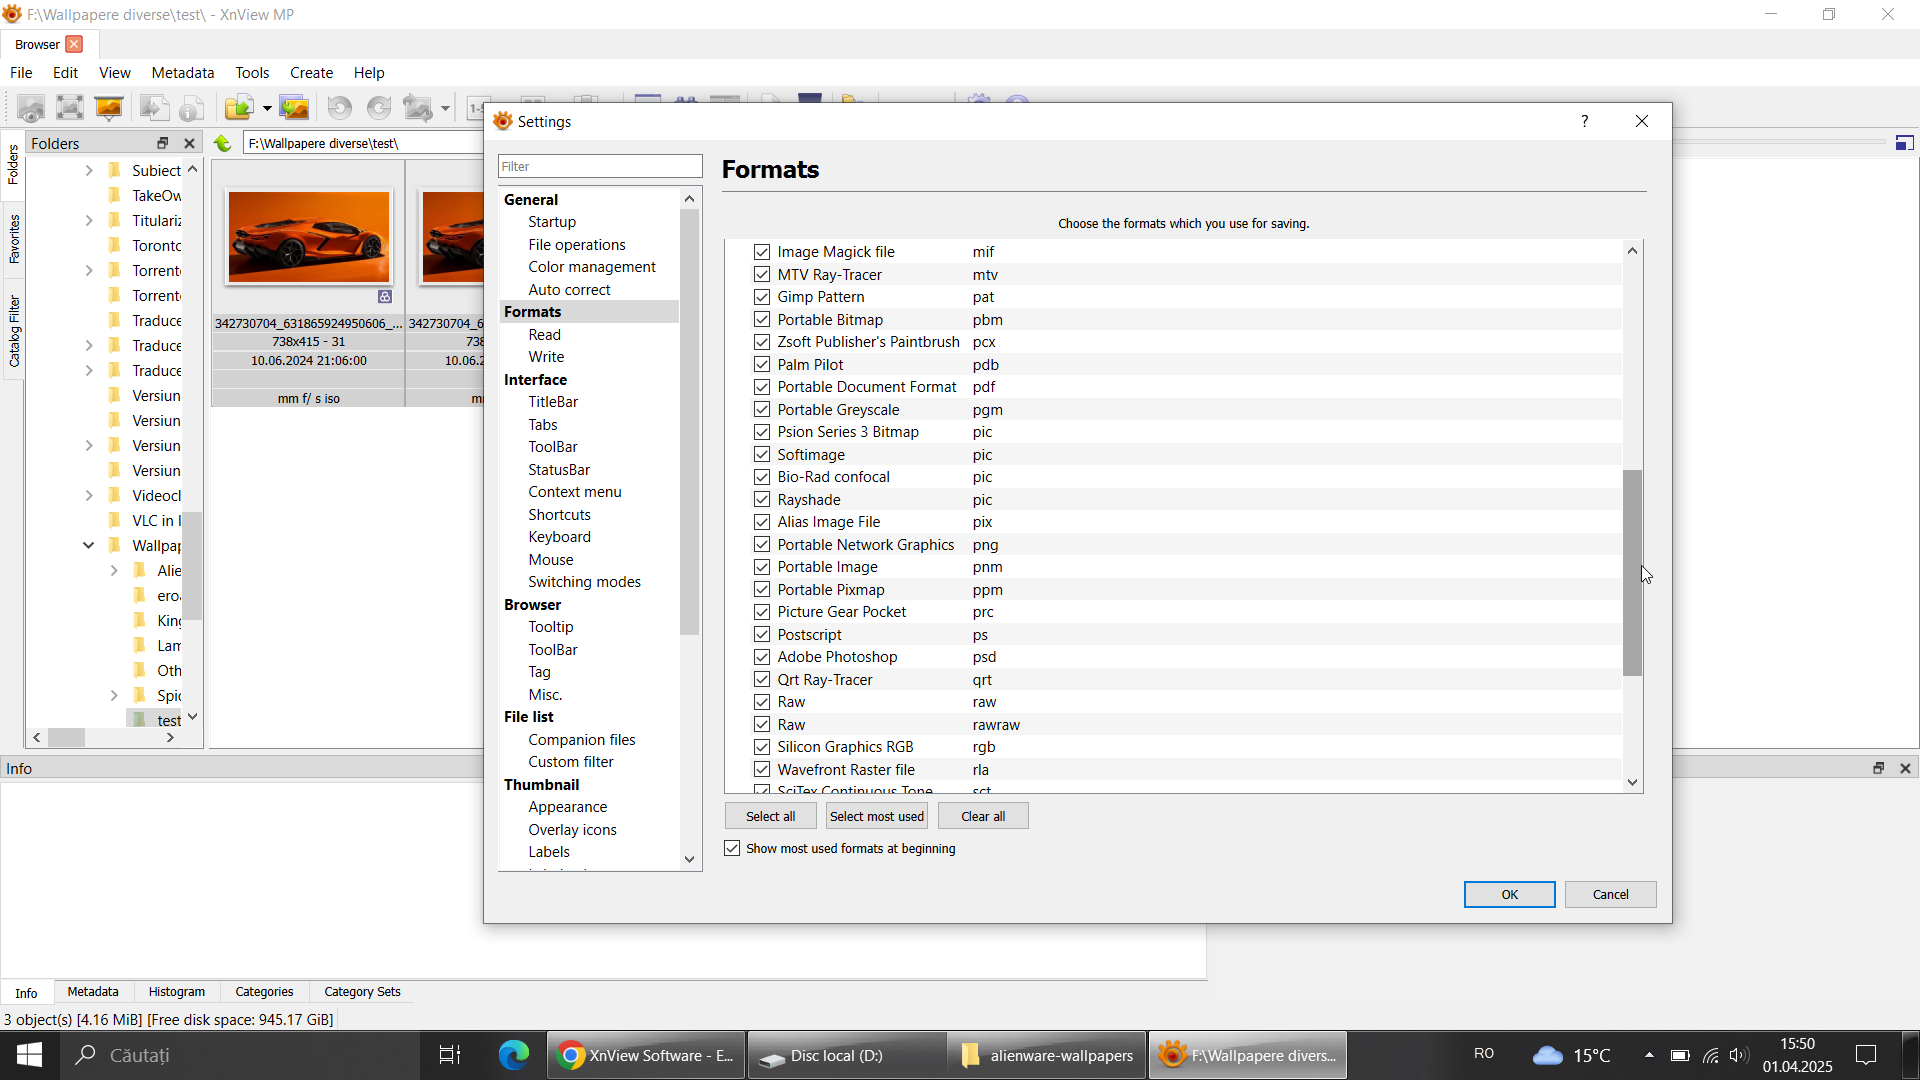Toggle Show most used formats at beginning
Viewport: 1920px width, 1080px height.
point(733,848)
